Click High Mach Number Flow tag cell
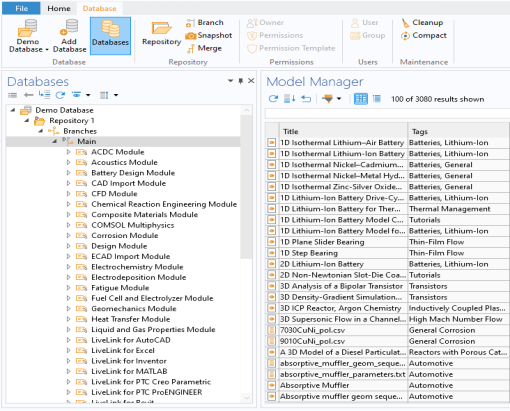The height and width of the screenshot is (411, 510). [459, 319]
